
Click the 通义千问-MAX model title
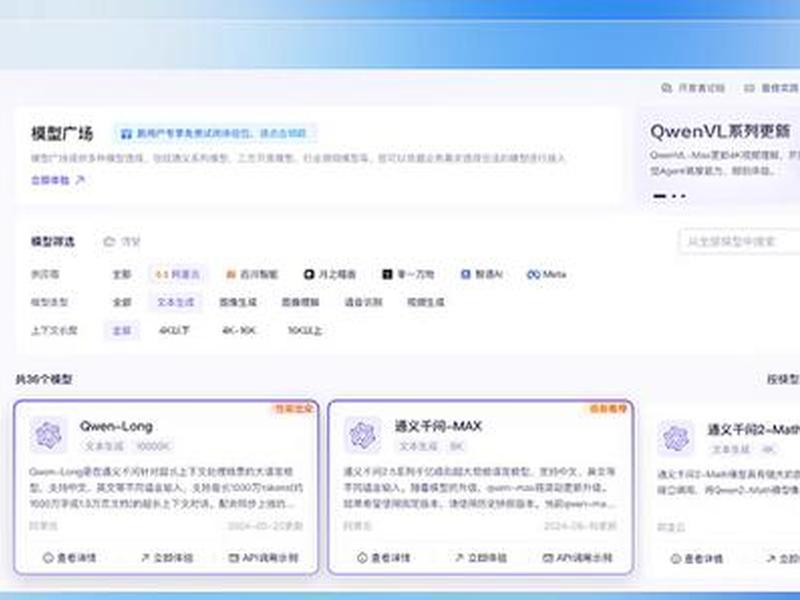(438, 427)
